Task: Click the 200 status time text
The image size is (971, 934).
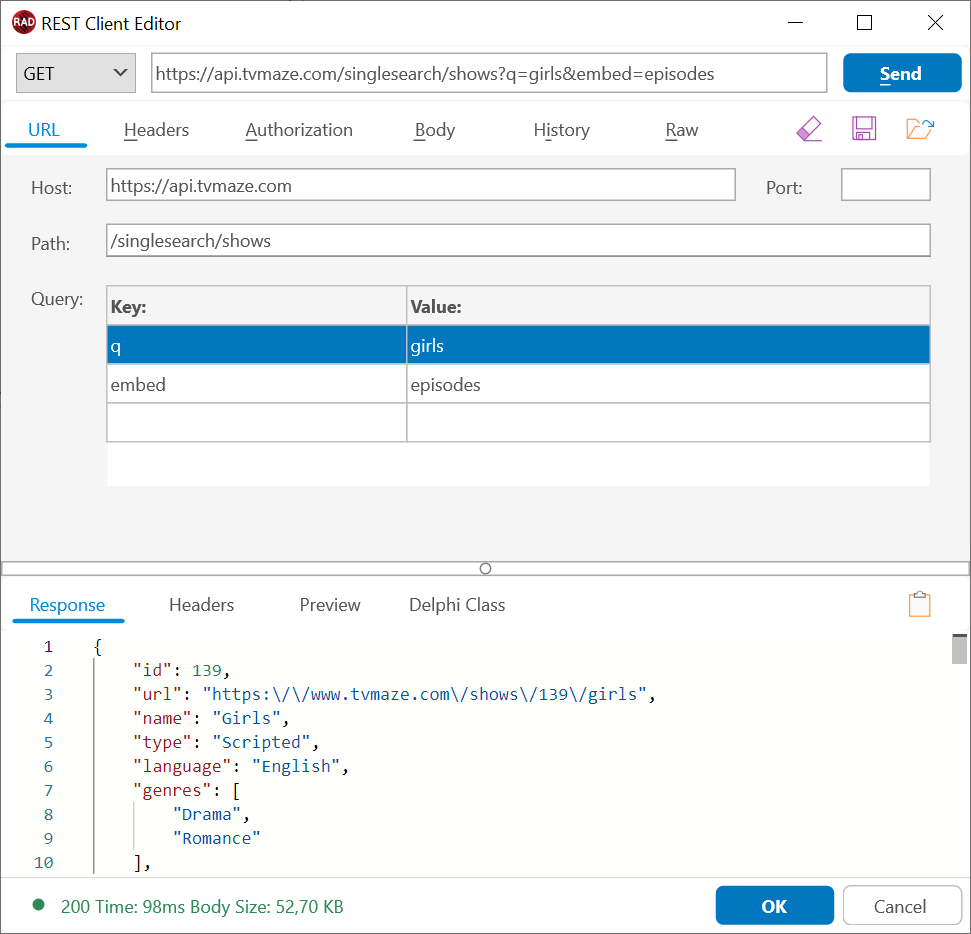Action: click(x=202, y=907)
